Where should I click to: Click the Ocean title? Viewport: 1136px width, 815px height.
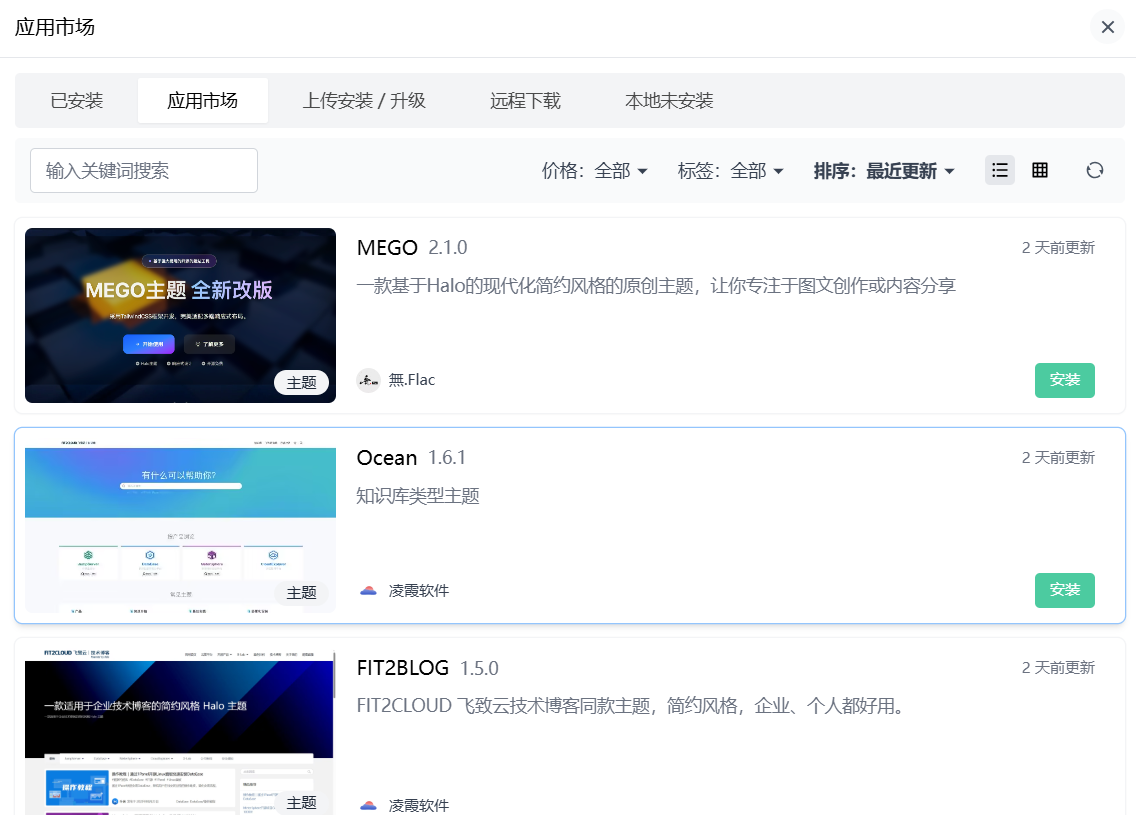387,458
